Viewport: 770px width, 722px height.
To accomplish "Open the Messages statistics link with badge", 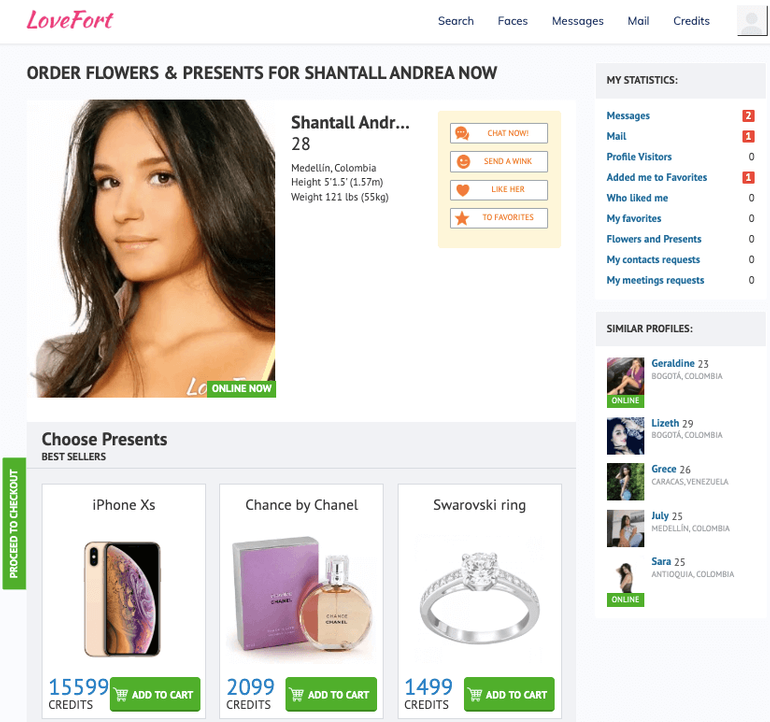I will [x=628, y=116].
